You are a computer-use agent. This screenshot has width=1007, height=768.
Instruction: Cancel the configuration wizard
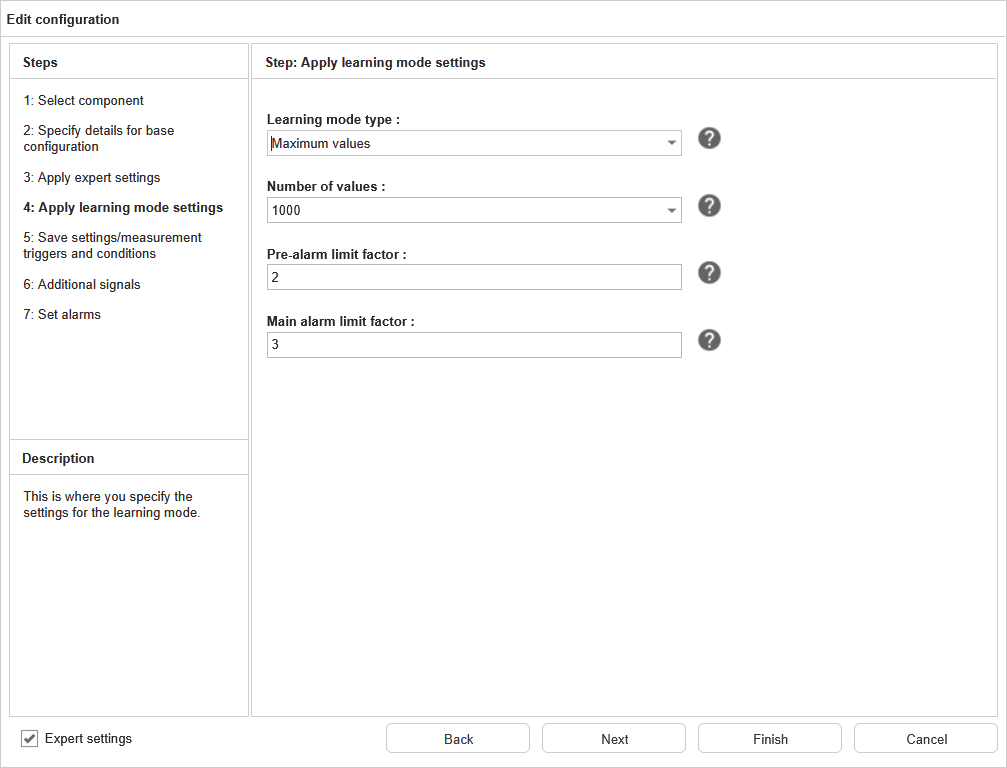click(x=925, y=738)
